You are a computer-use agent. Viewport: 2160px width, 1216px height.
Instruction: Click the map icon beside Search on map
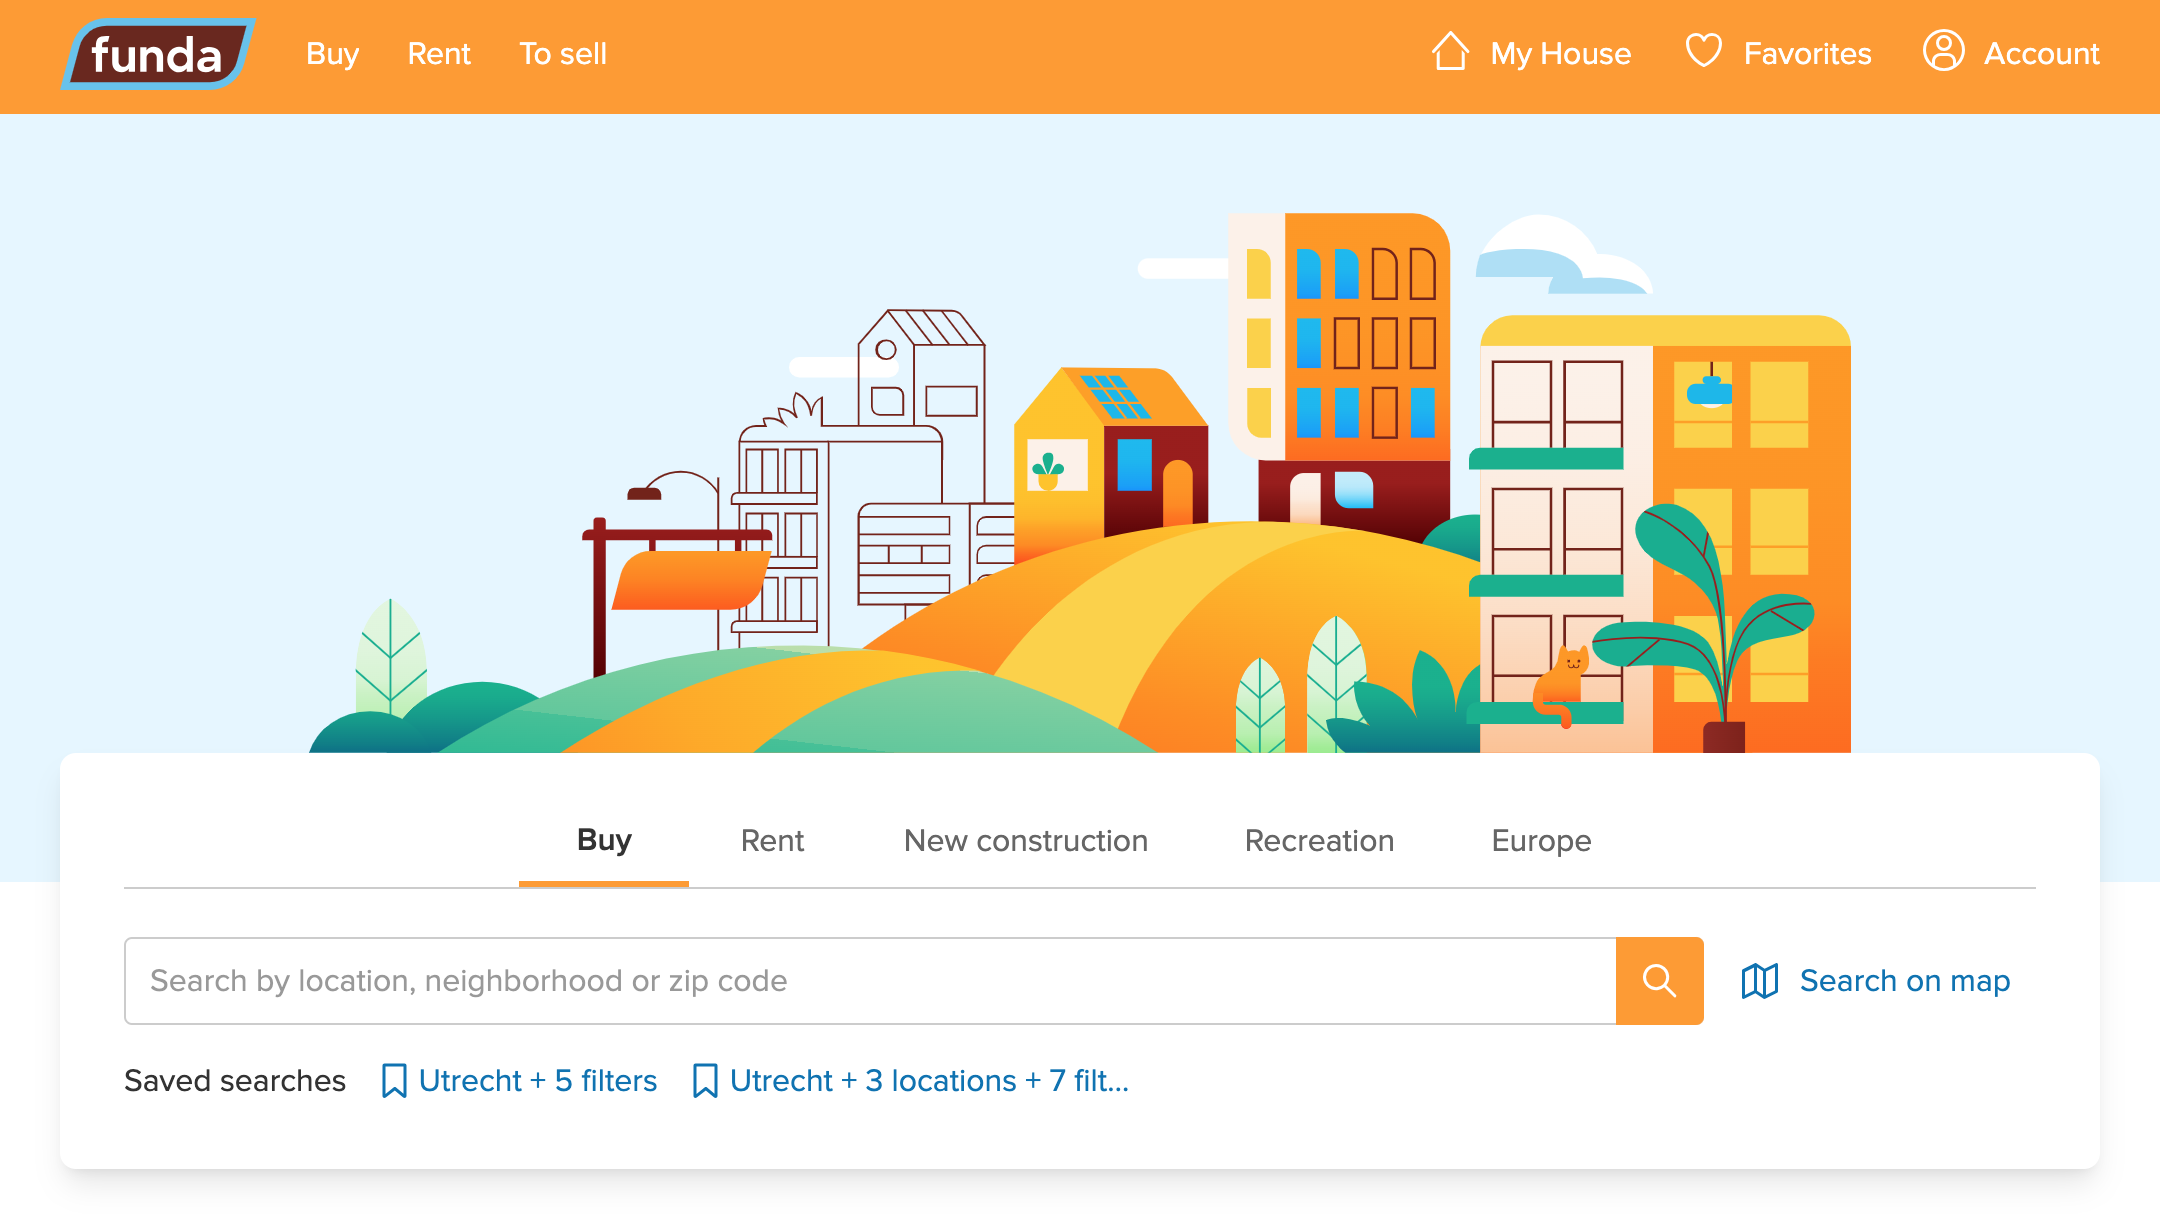1760,981
